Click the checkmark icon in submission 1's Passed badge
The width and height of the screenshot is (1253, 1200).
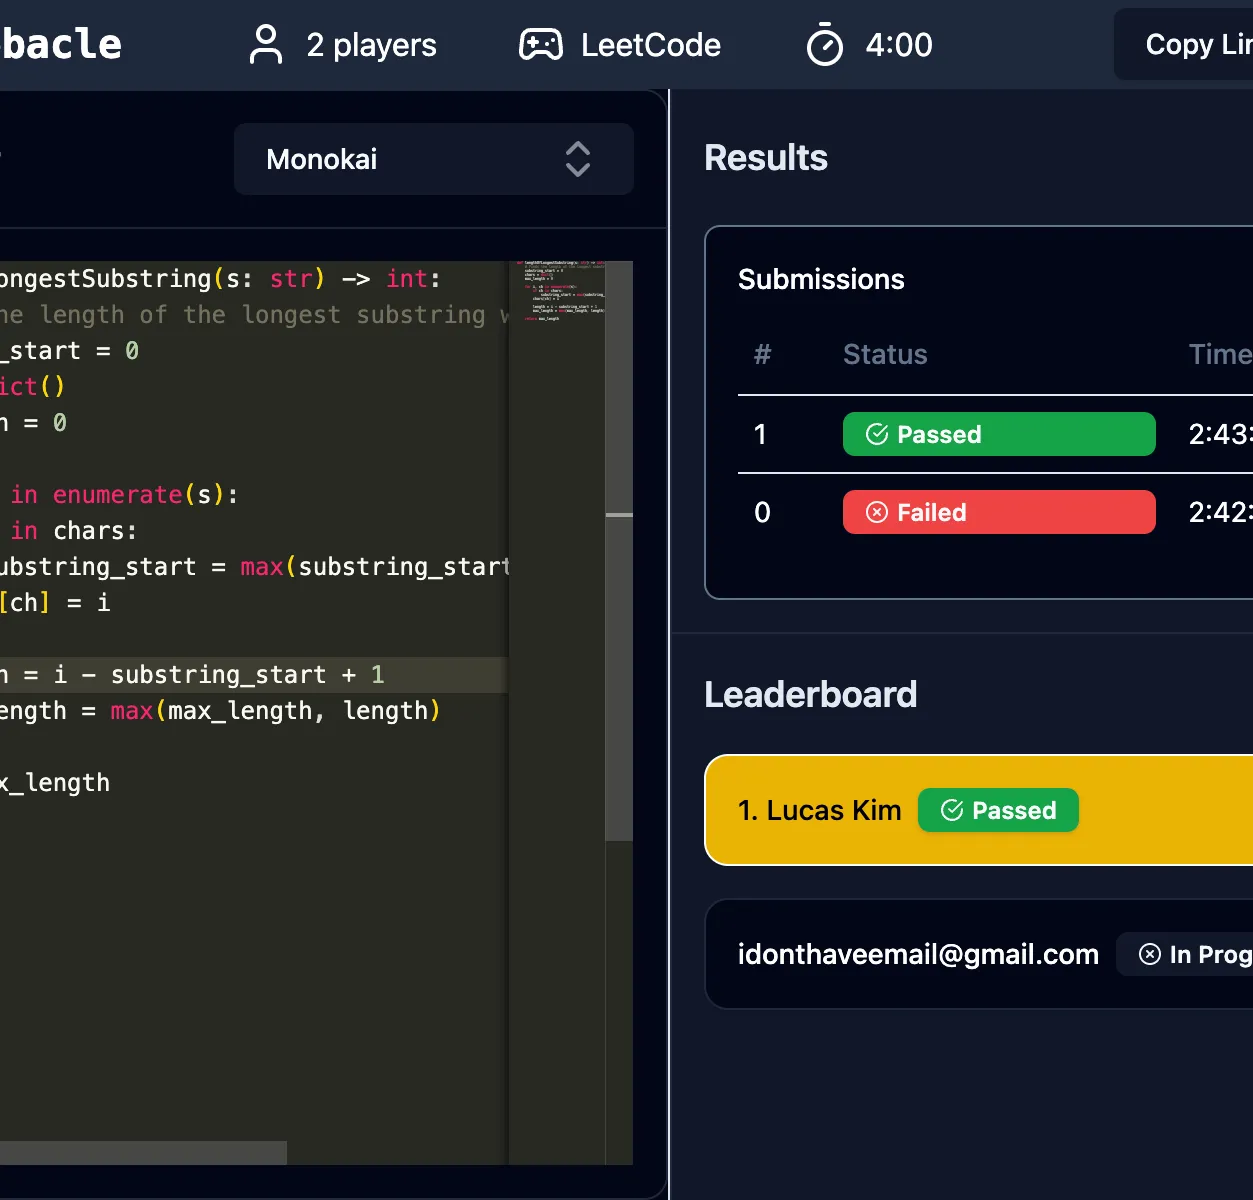(x=877, y=434)
